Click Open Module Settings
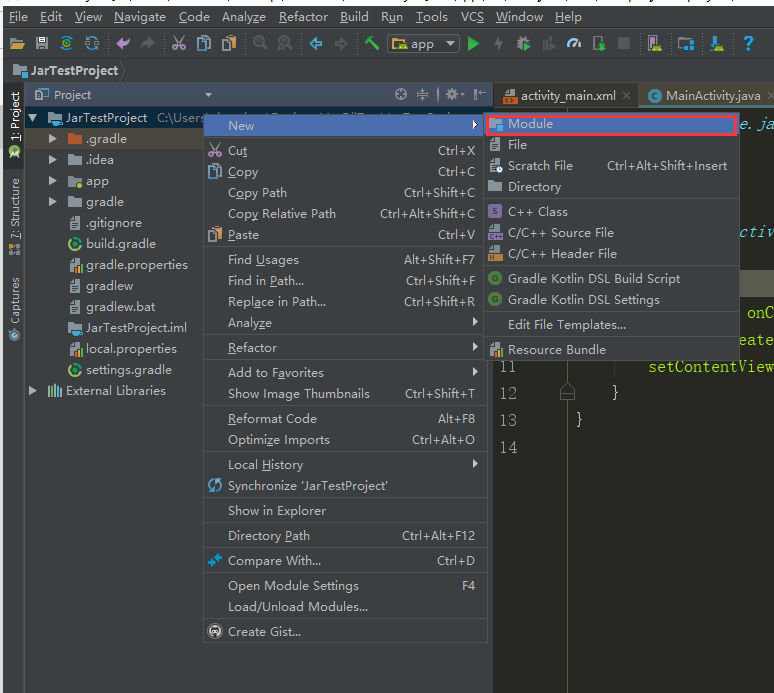Image resolution: width=774 pixels, height=693 pixels. tap(345, 585)
